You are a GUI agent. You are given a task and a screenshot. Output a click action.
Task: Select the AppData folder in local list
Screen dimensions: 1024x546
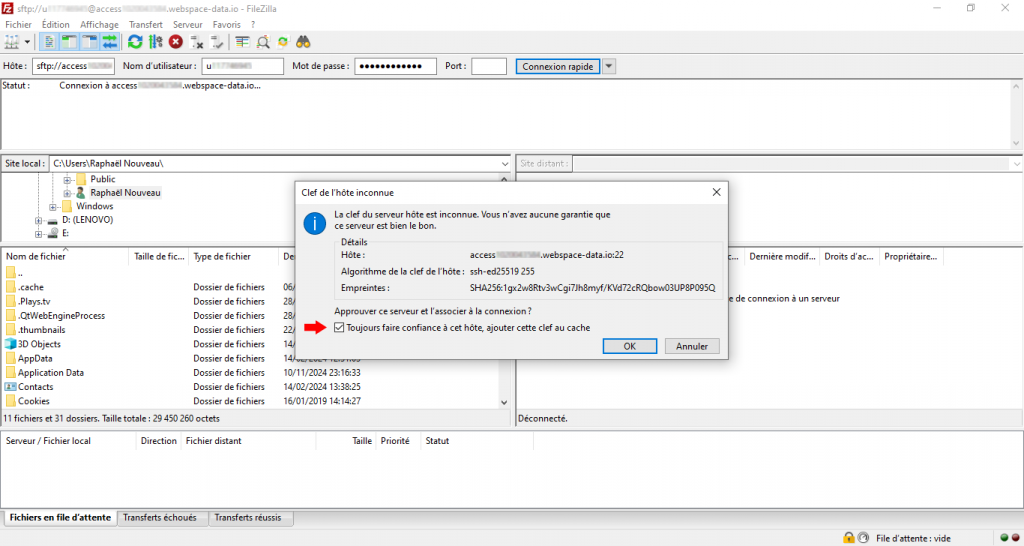(35, 358)
